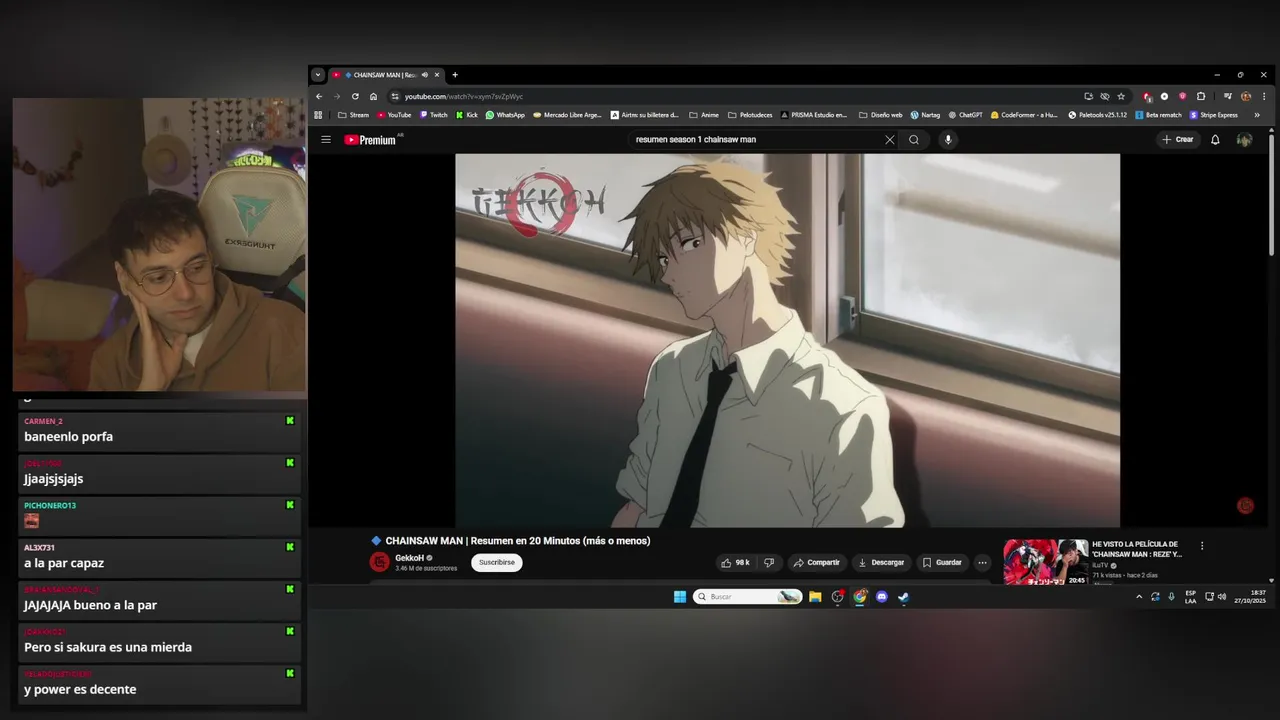Viewport: 1280px width, 720px height.
Task: Like the video with 98 k likes
Action: [735, 563]
